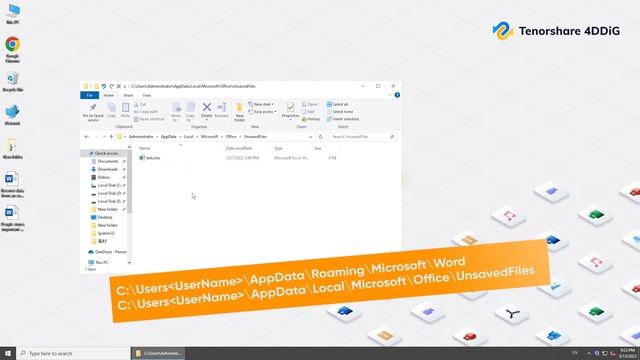640x360 pixels.
Task: Click the Search UnsavedFiles field
Action: pos(362,137)
